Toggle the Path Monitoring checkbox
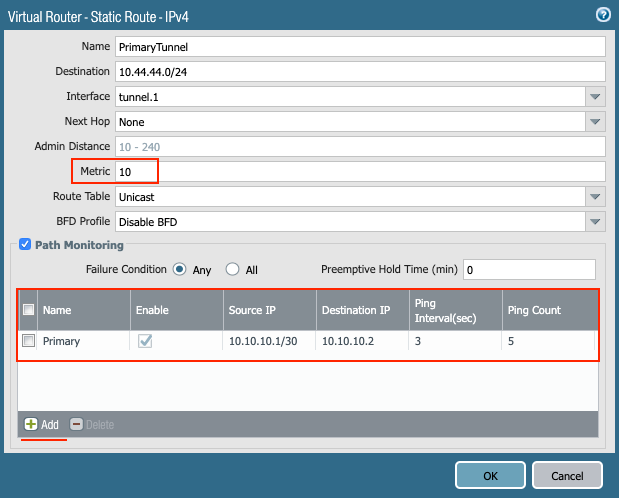Viewport: 619px width, 498px height. tap(25, 244)
